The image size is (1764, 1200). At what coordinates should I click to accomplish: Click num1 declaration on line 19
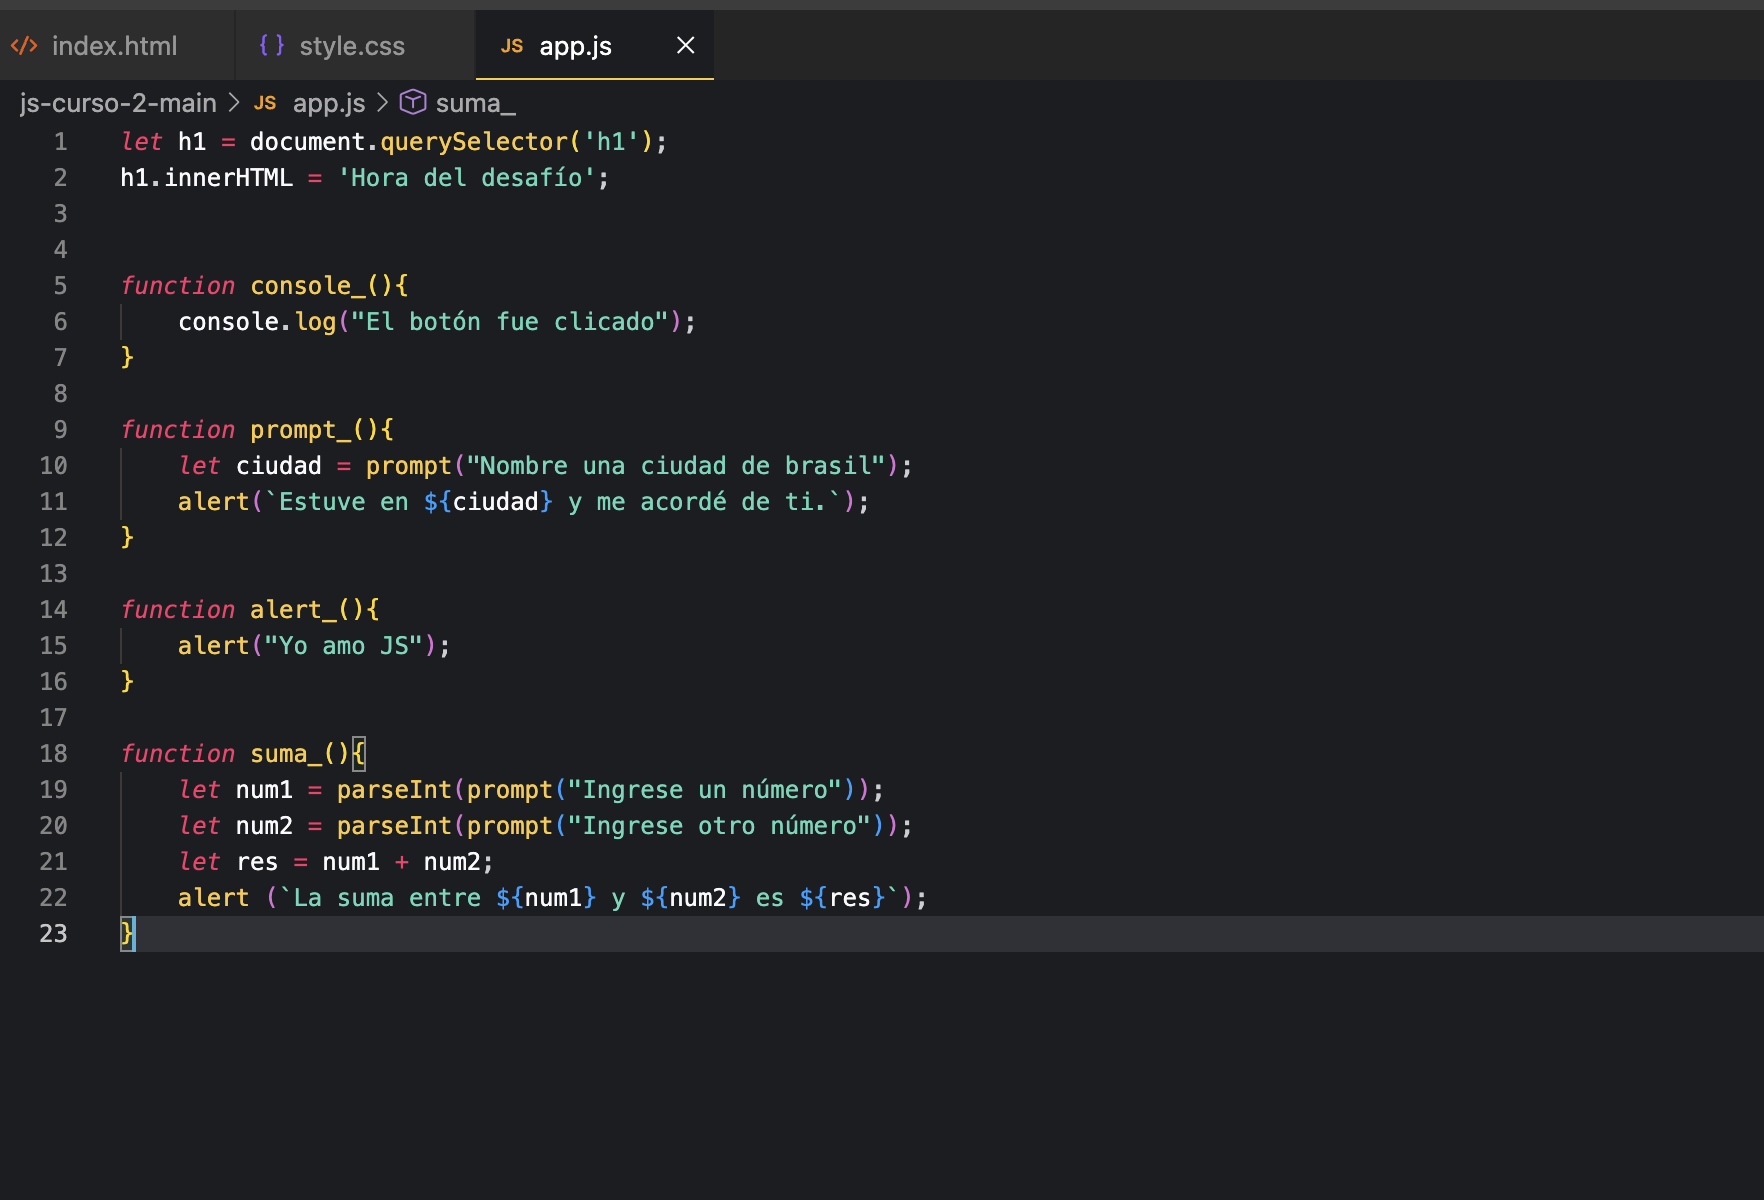coord(264,790)
